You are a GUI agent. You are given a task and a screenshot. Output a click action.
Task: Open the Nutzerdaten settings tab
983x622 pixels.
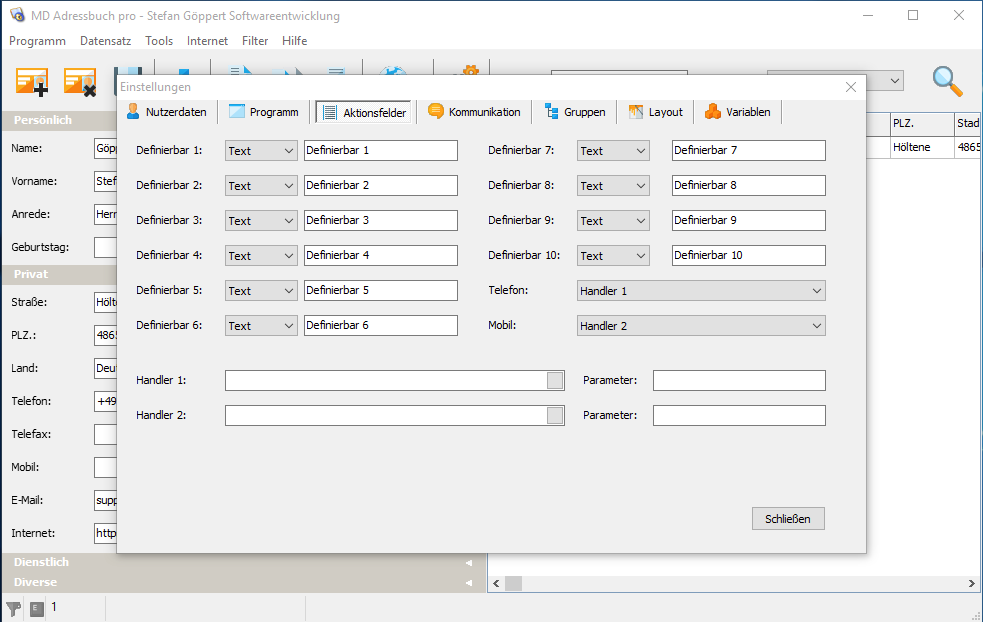click(166, 112)
